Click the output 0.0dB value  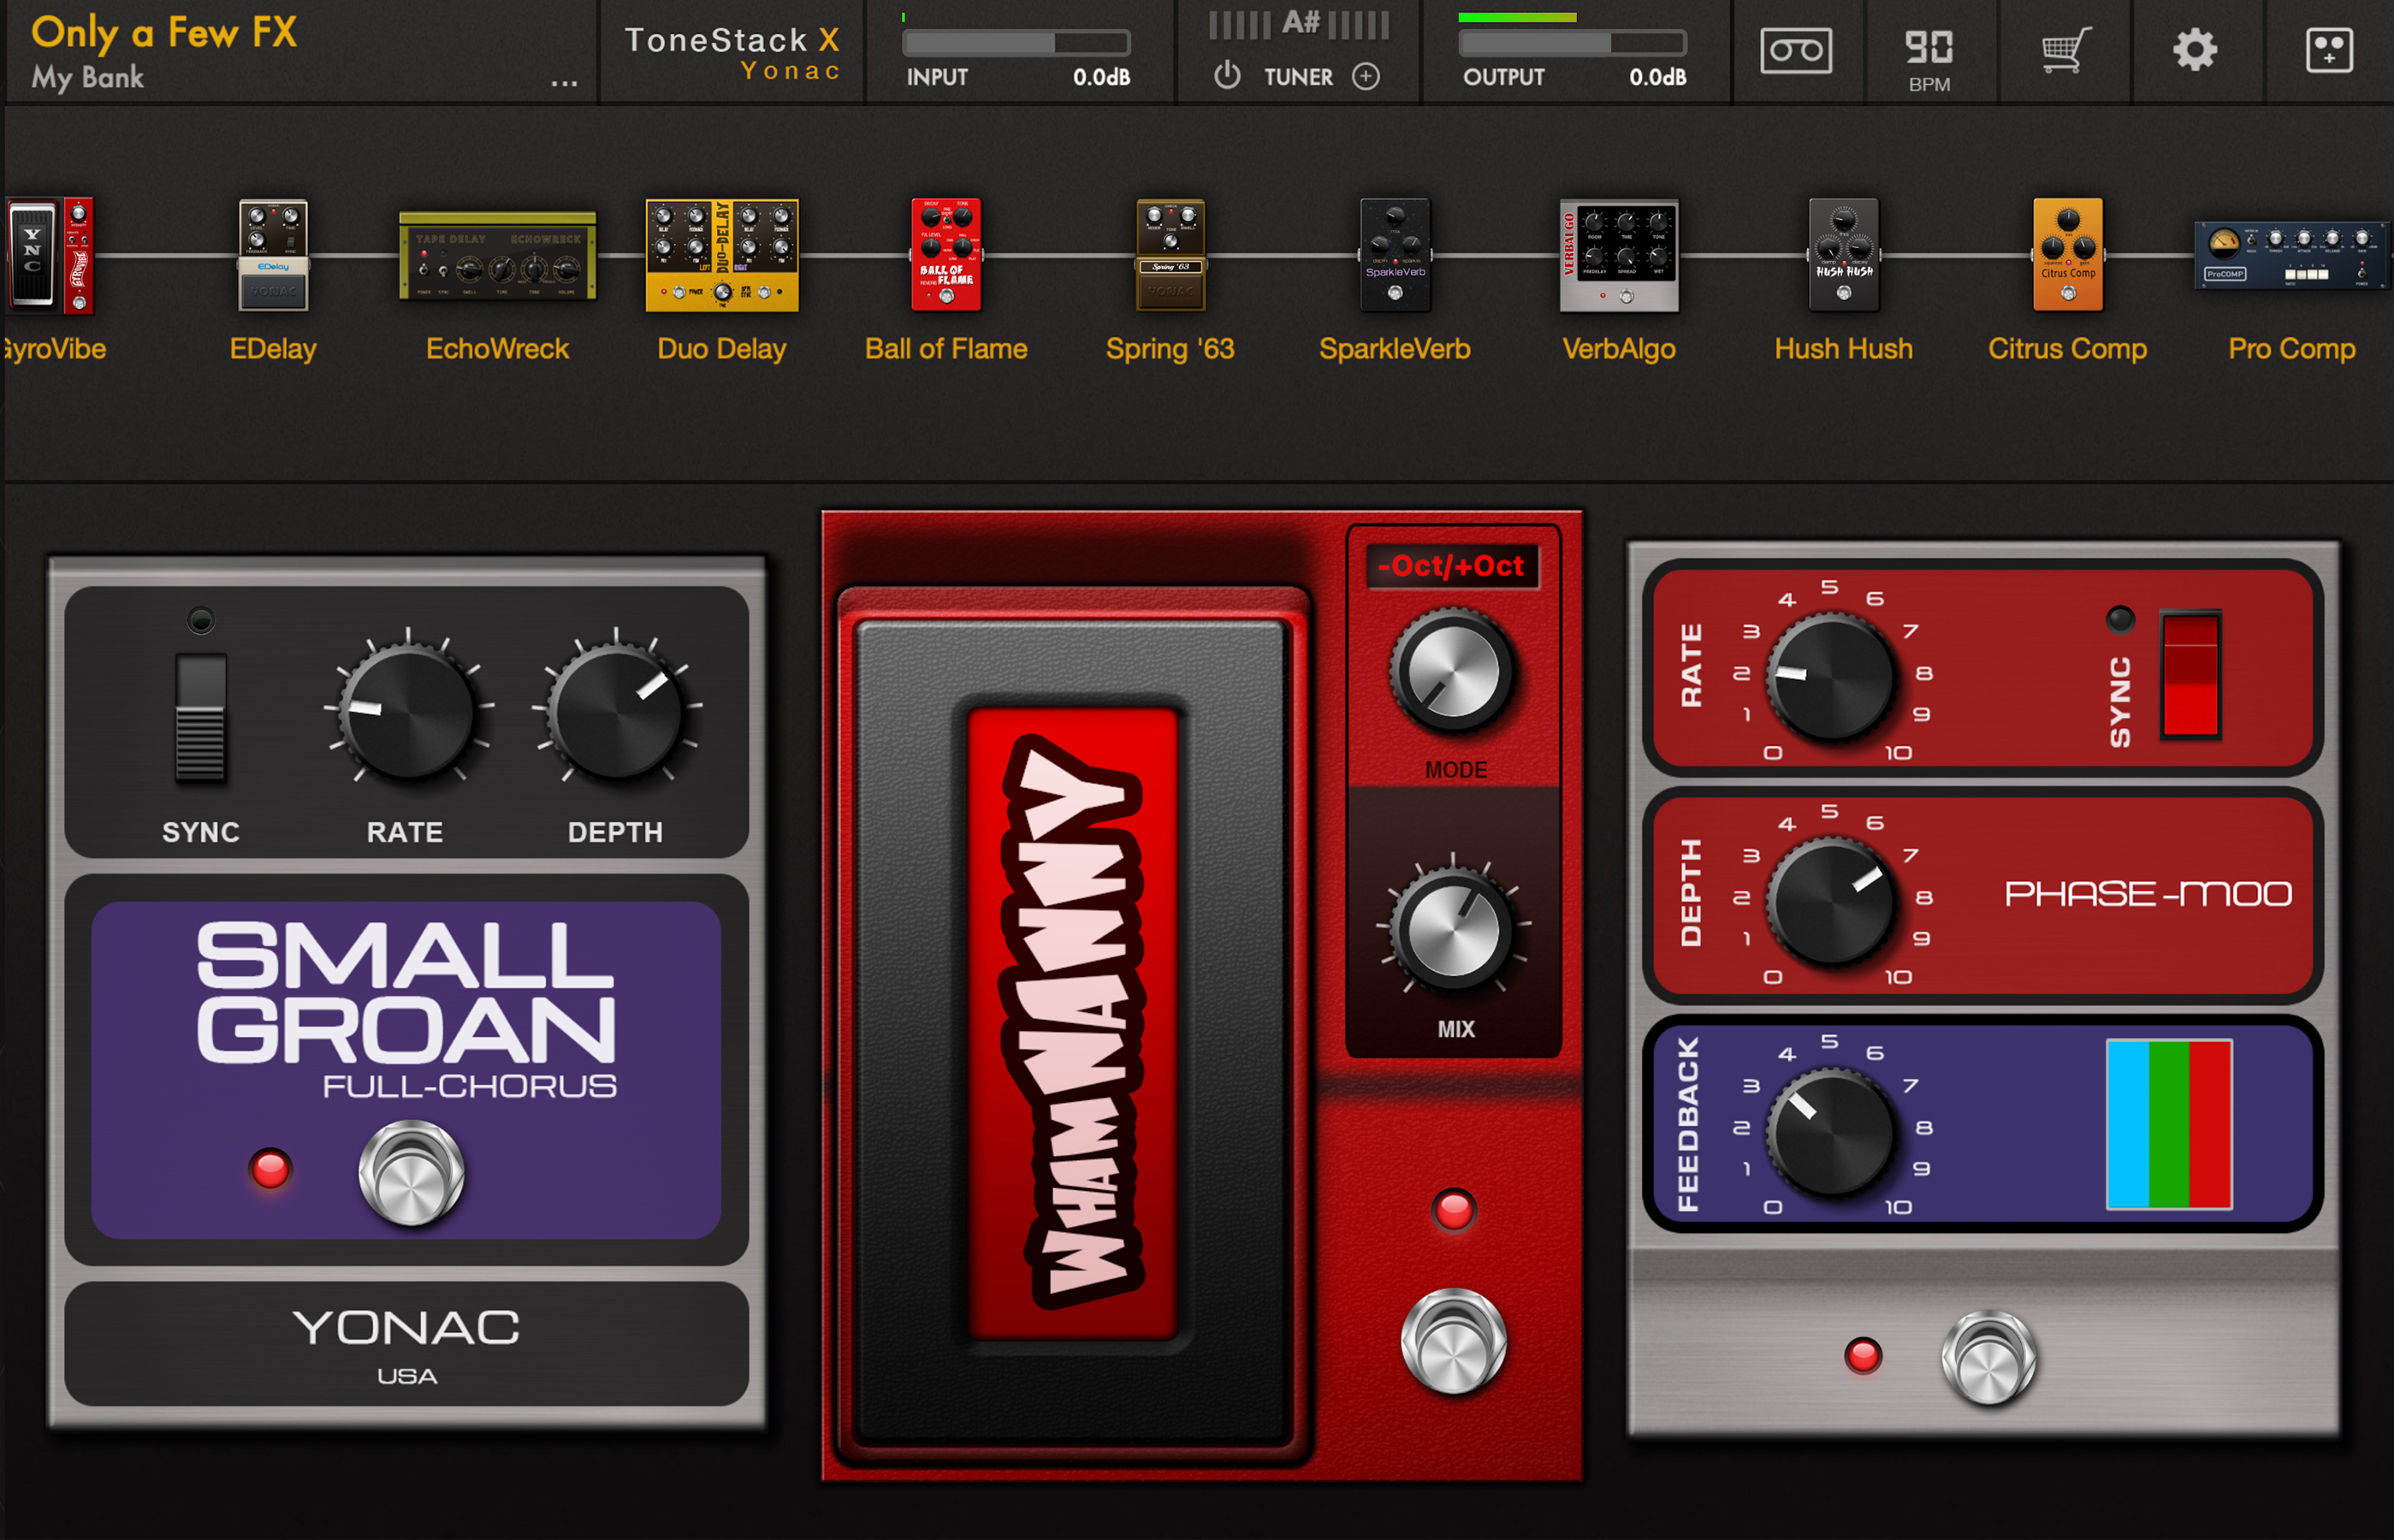point(1657,77)
